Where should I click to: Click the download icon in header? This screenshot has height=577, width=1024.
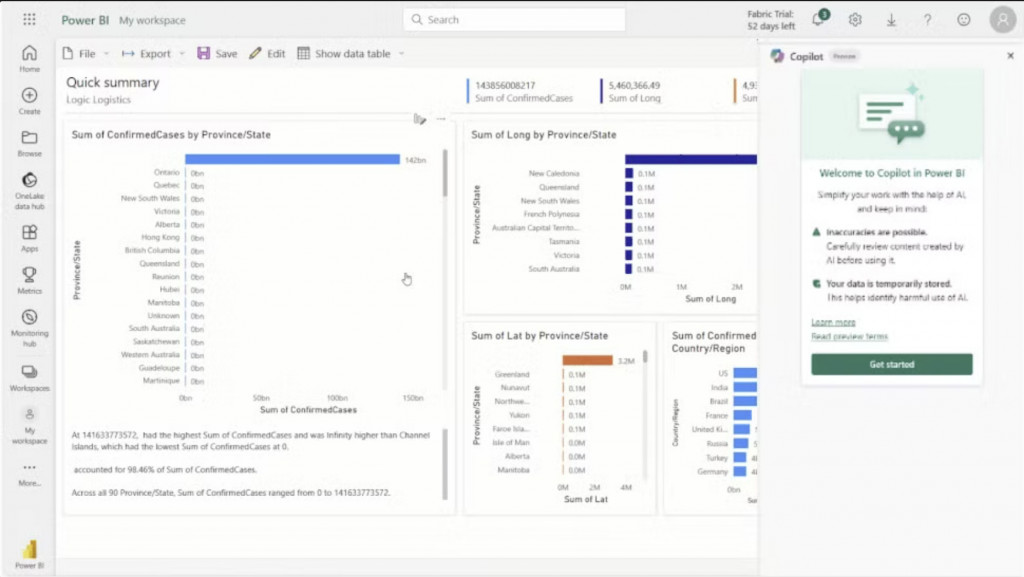[x=891, y=20]
